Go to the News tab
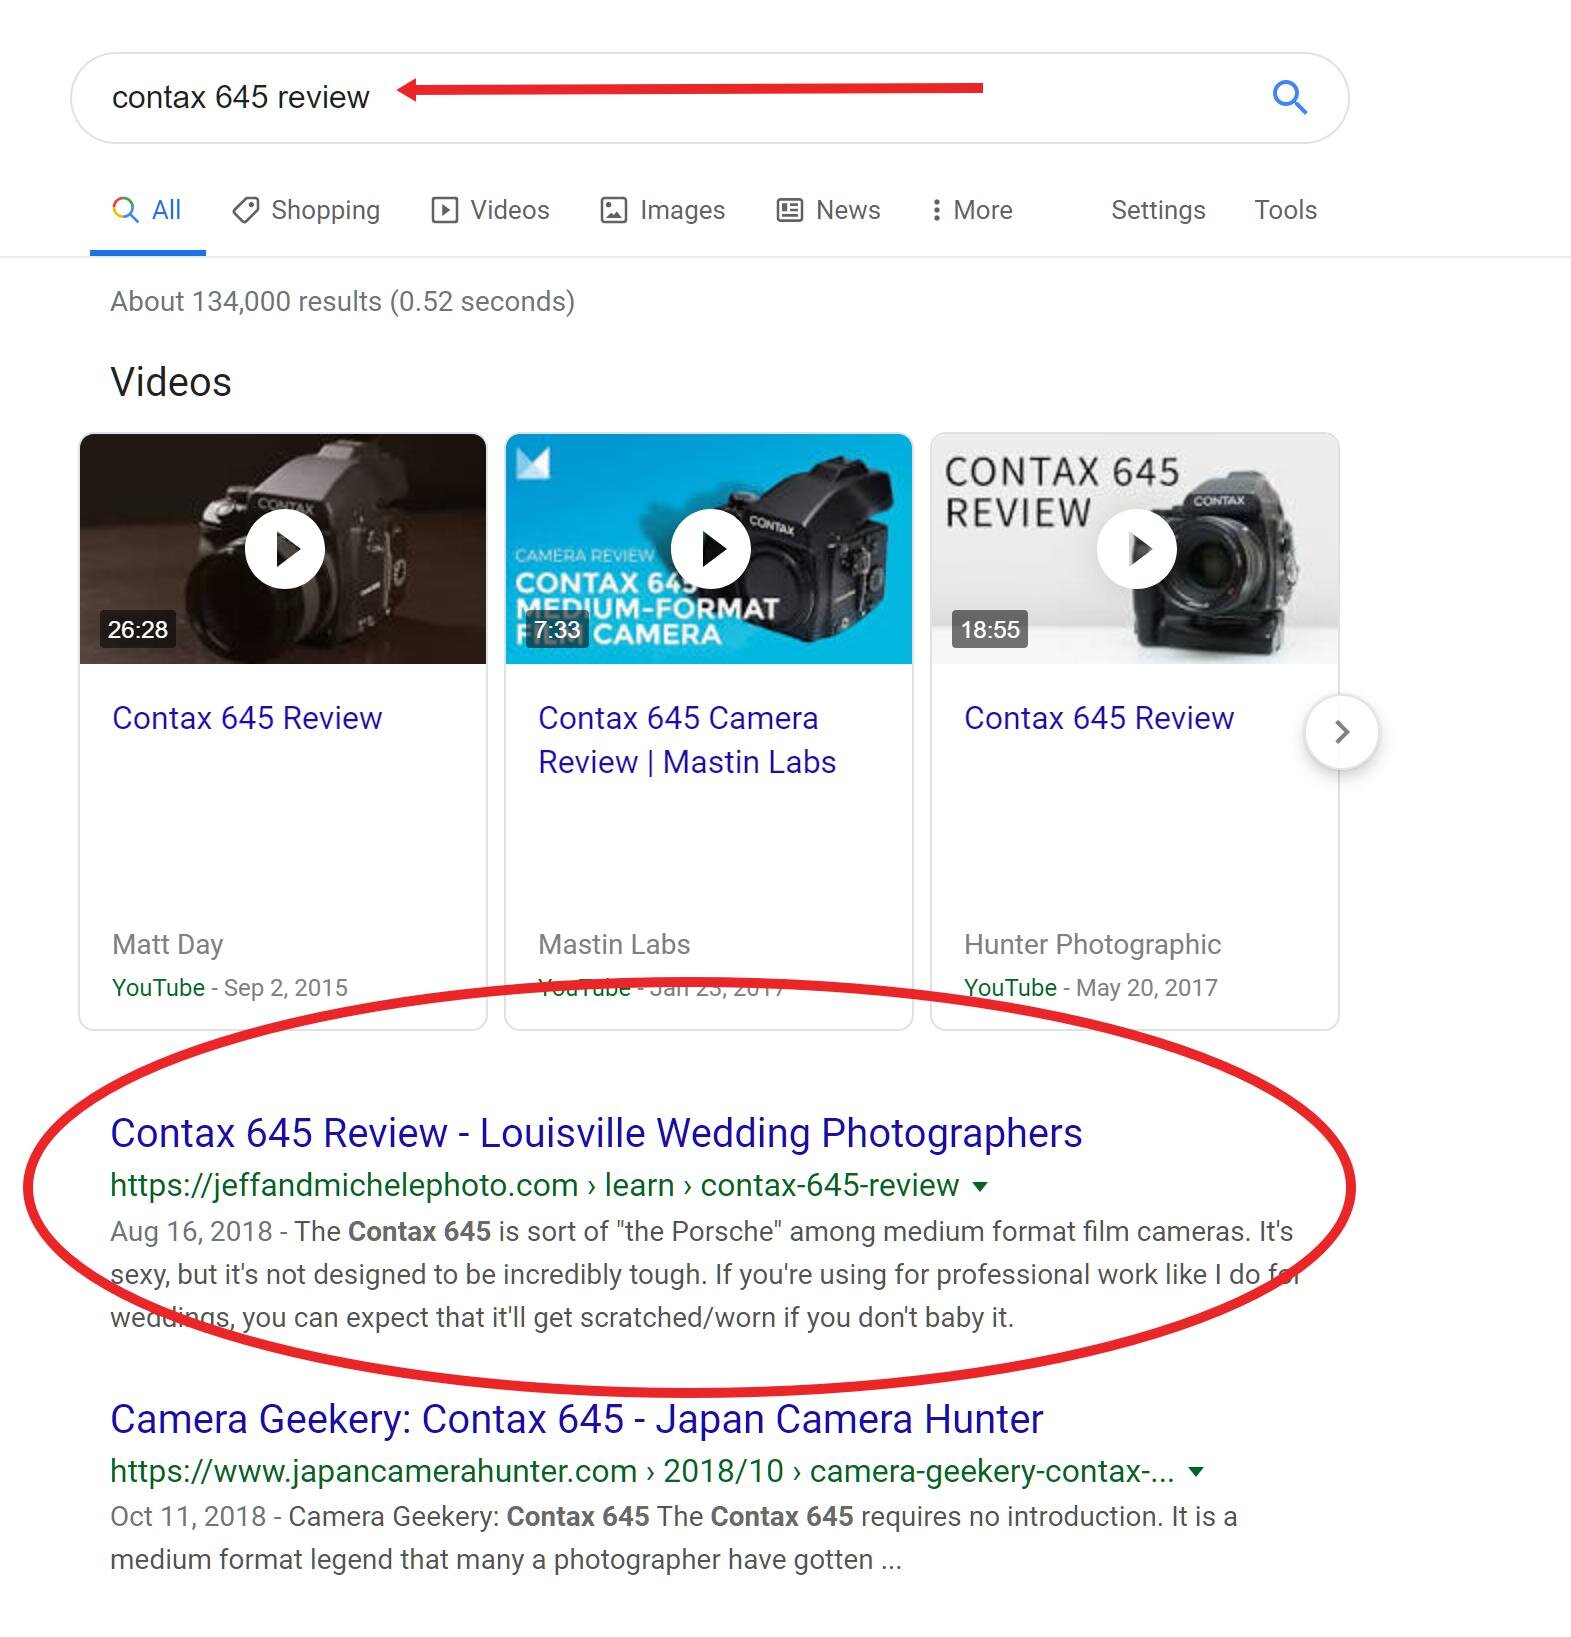This screenshot has height=1637, width=1571. pos(828,210)
